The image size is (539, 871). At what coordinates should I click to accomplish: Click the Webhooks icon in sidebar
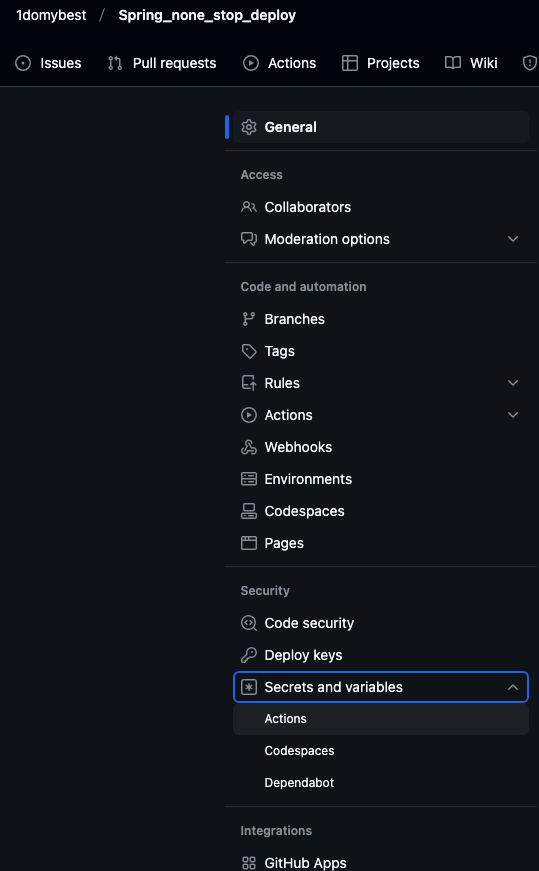pyautogui.click(x=248, y=447)
